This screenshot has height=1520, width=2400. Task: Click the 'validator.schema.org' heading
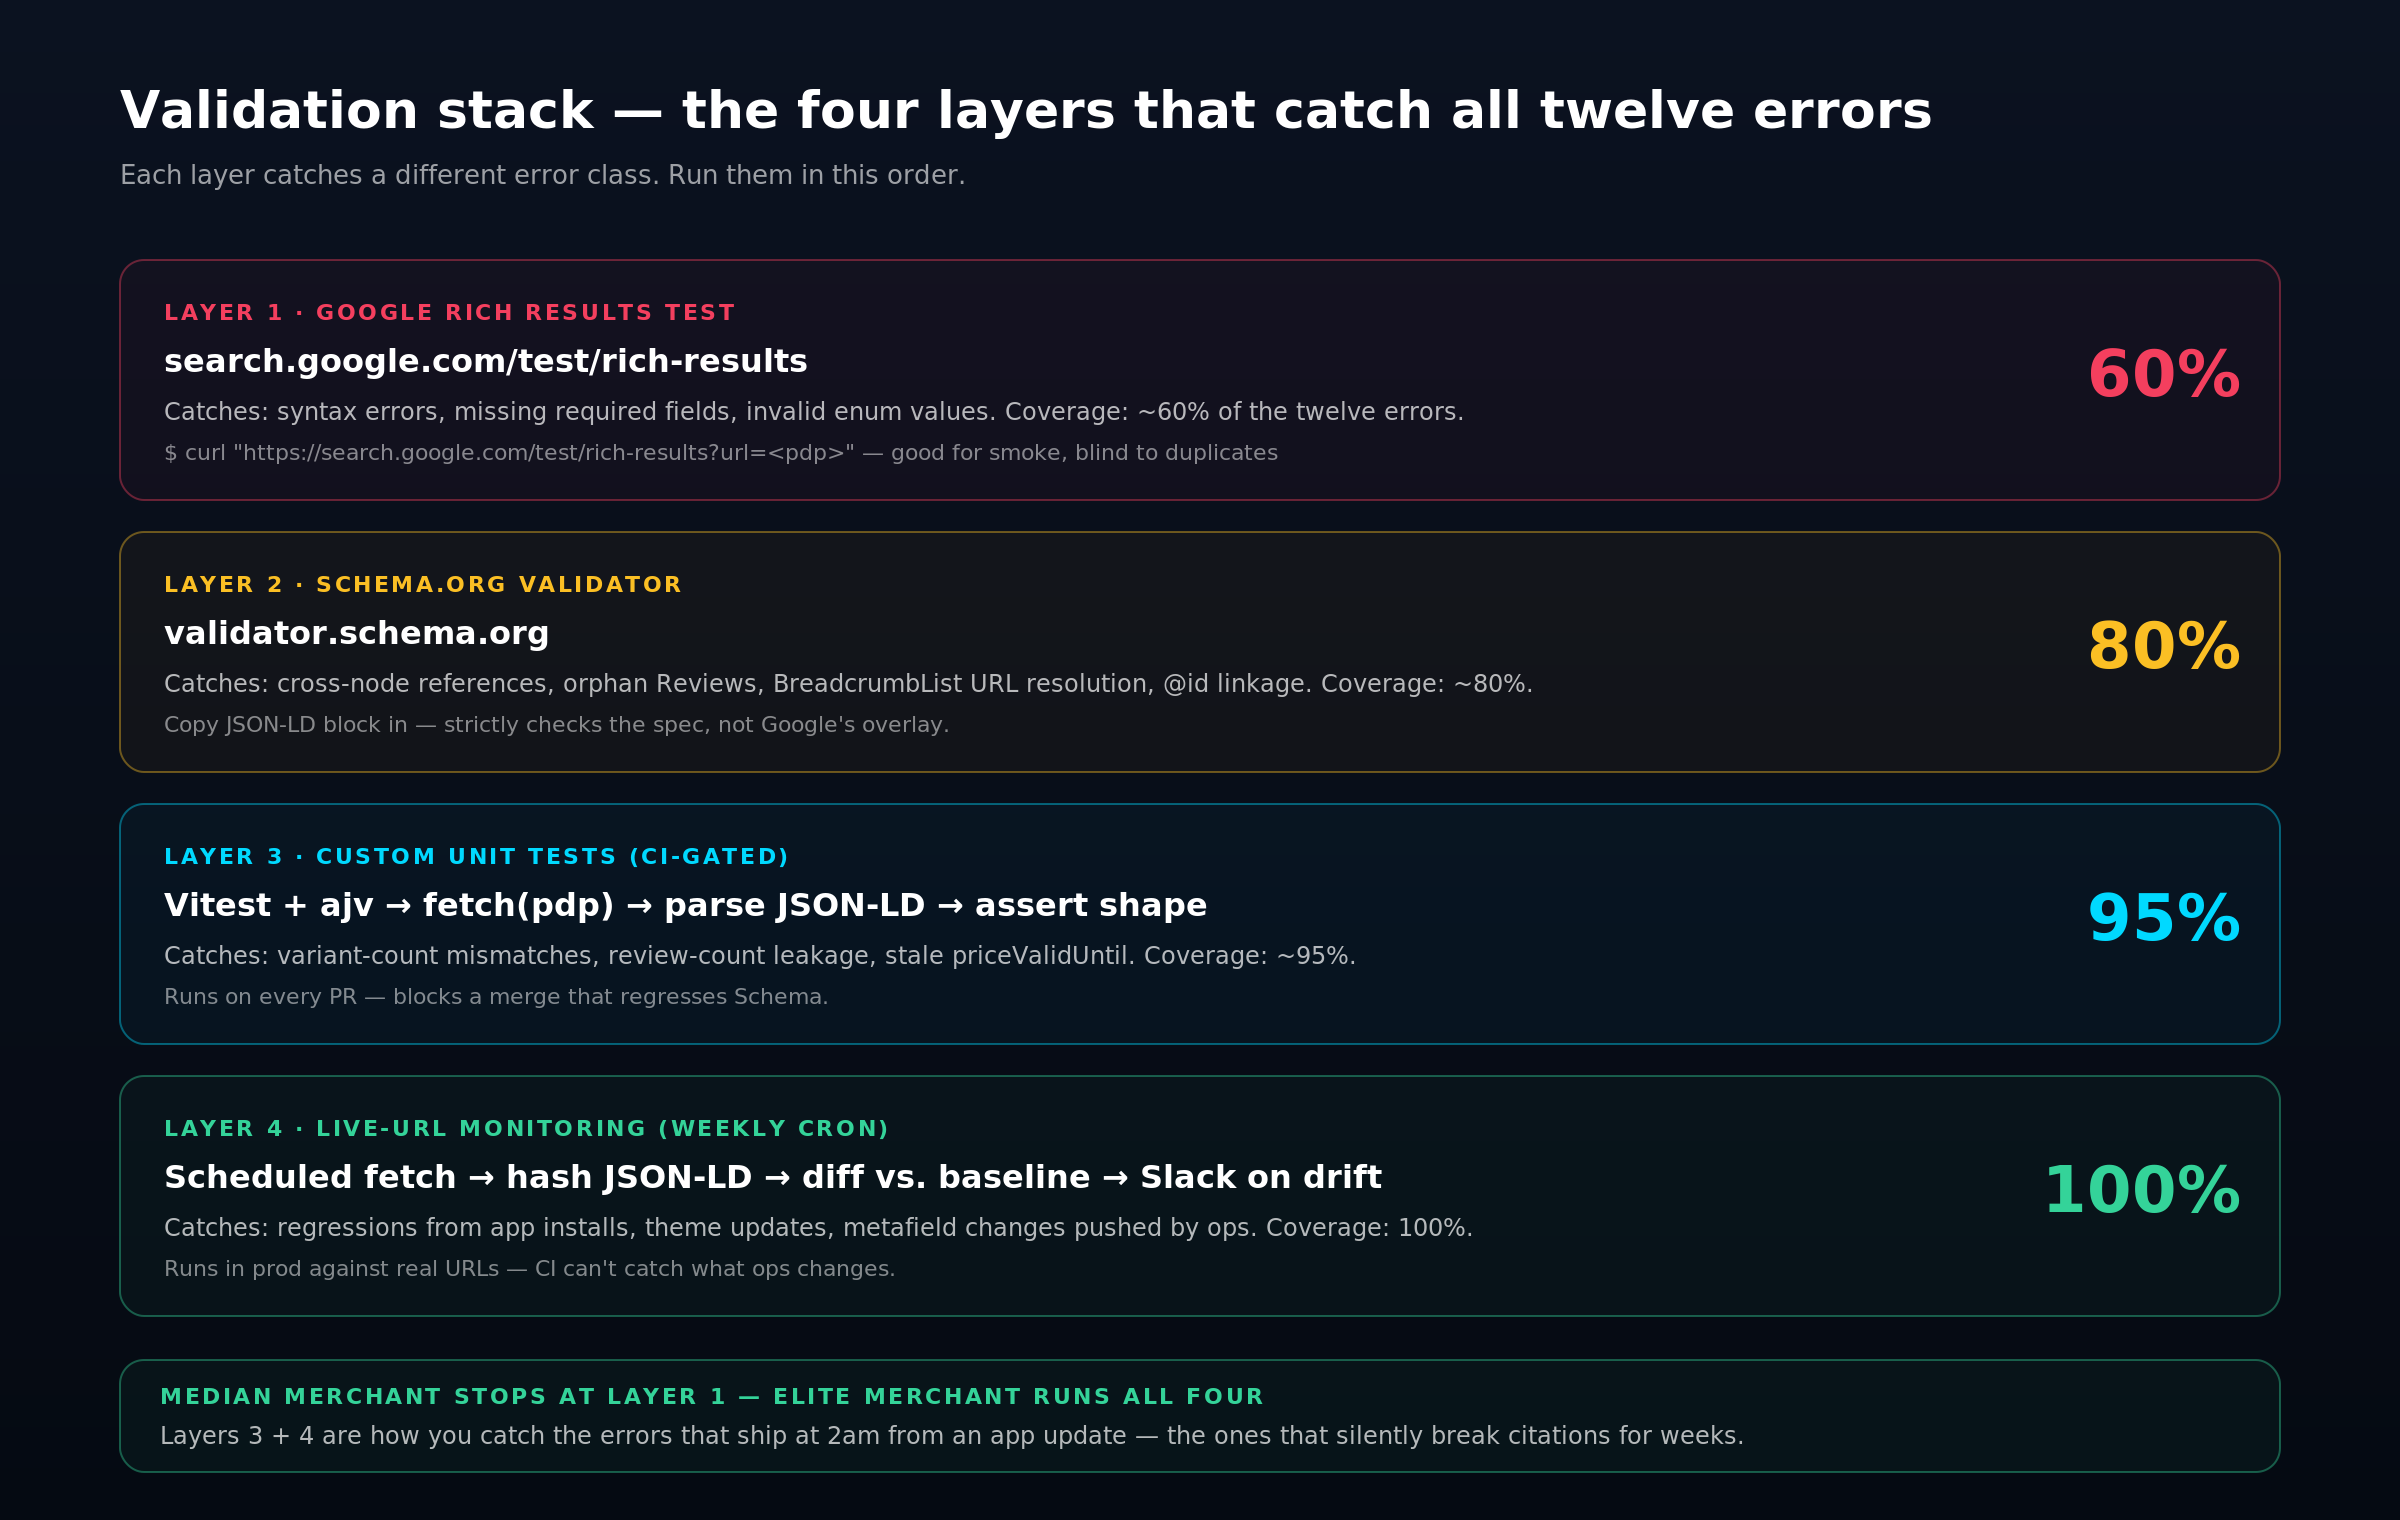coord(357,634)
